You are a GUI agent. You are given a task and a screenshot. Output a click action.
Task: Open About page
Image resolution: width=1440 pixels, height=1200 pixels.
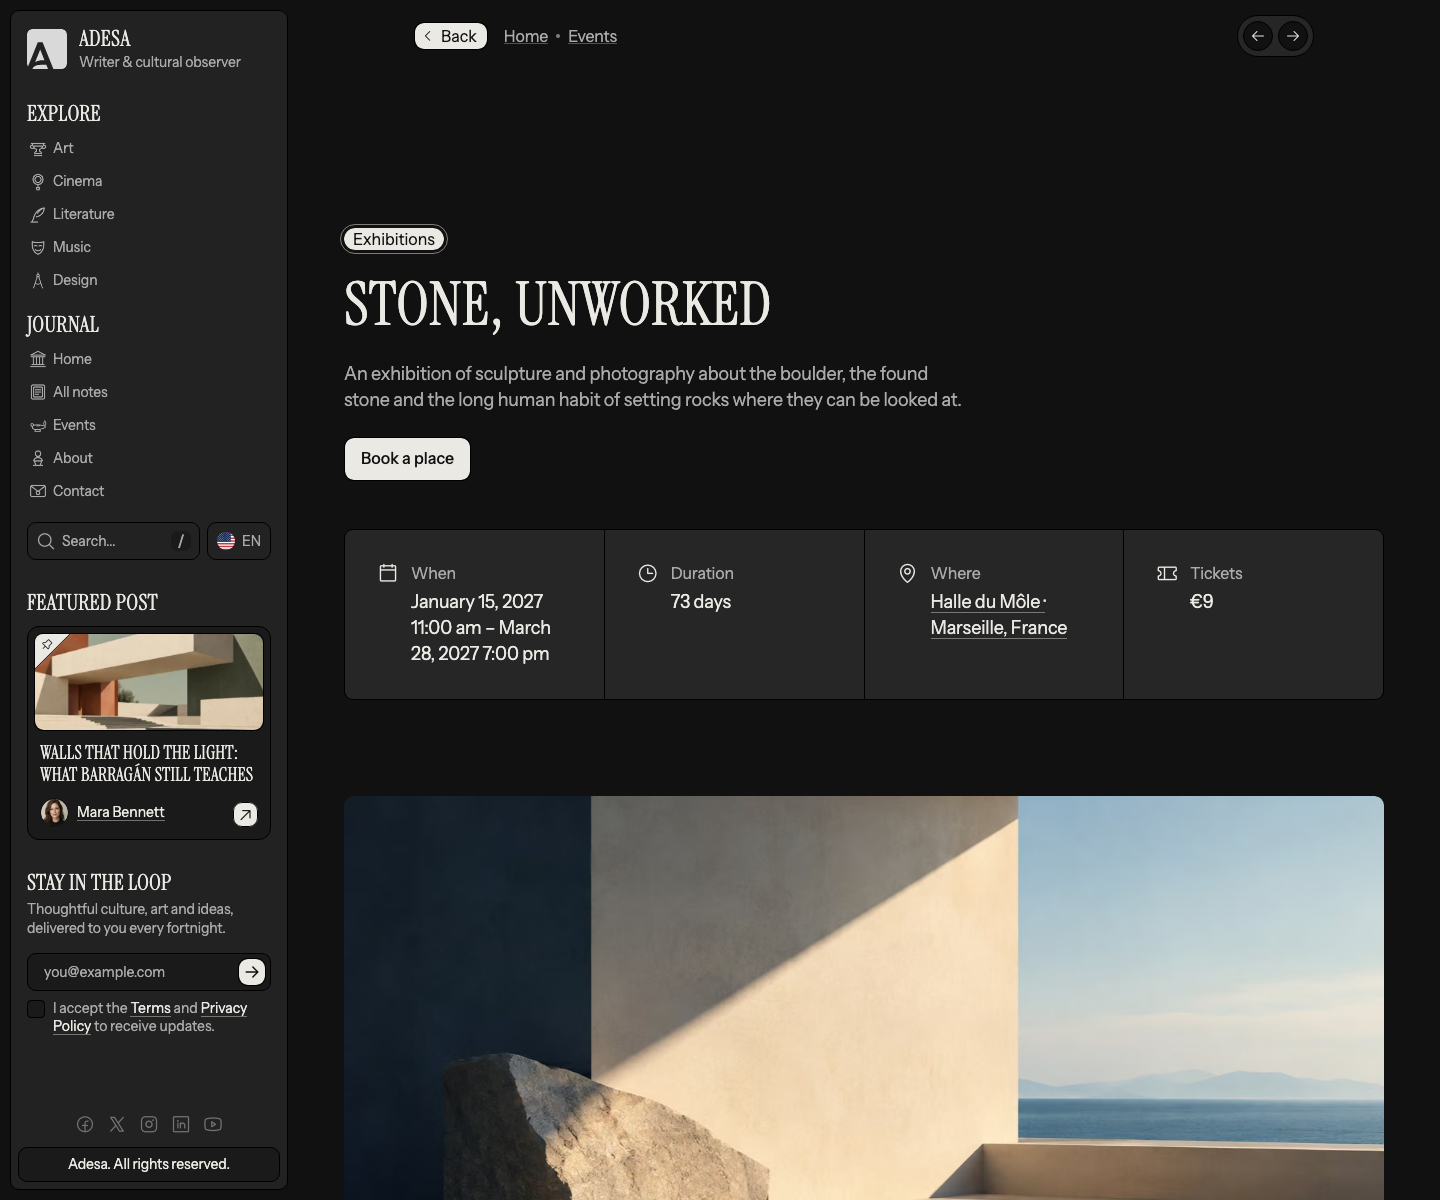62,458
